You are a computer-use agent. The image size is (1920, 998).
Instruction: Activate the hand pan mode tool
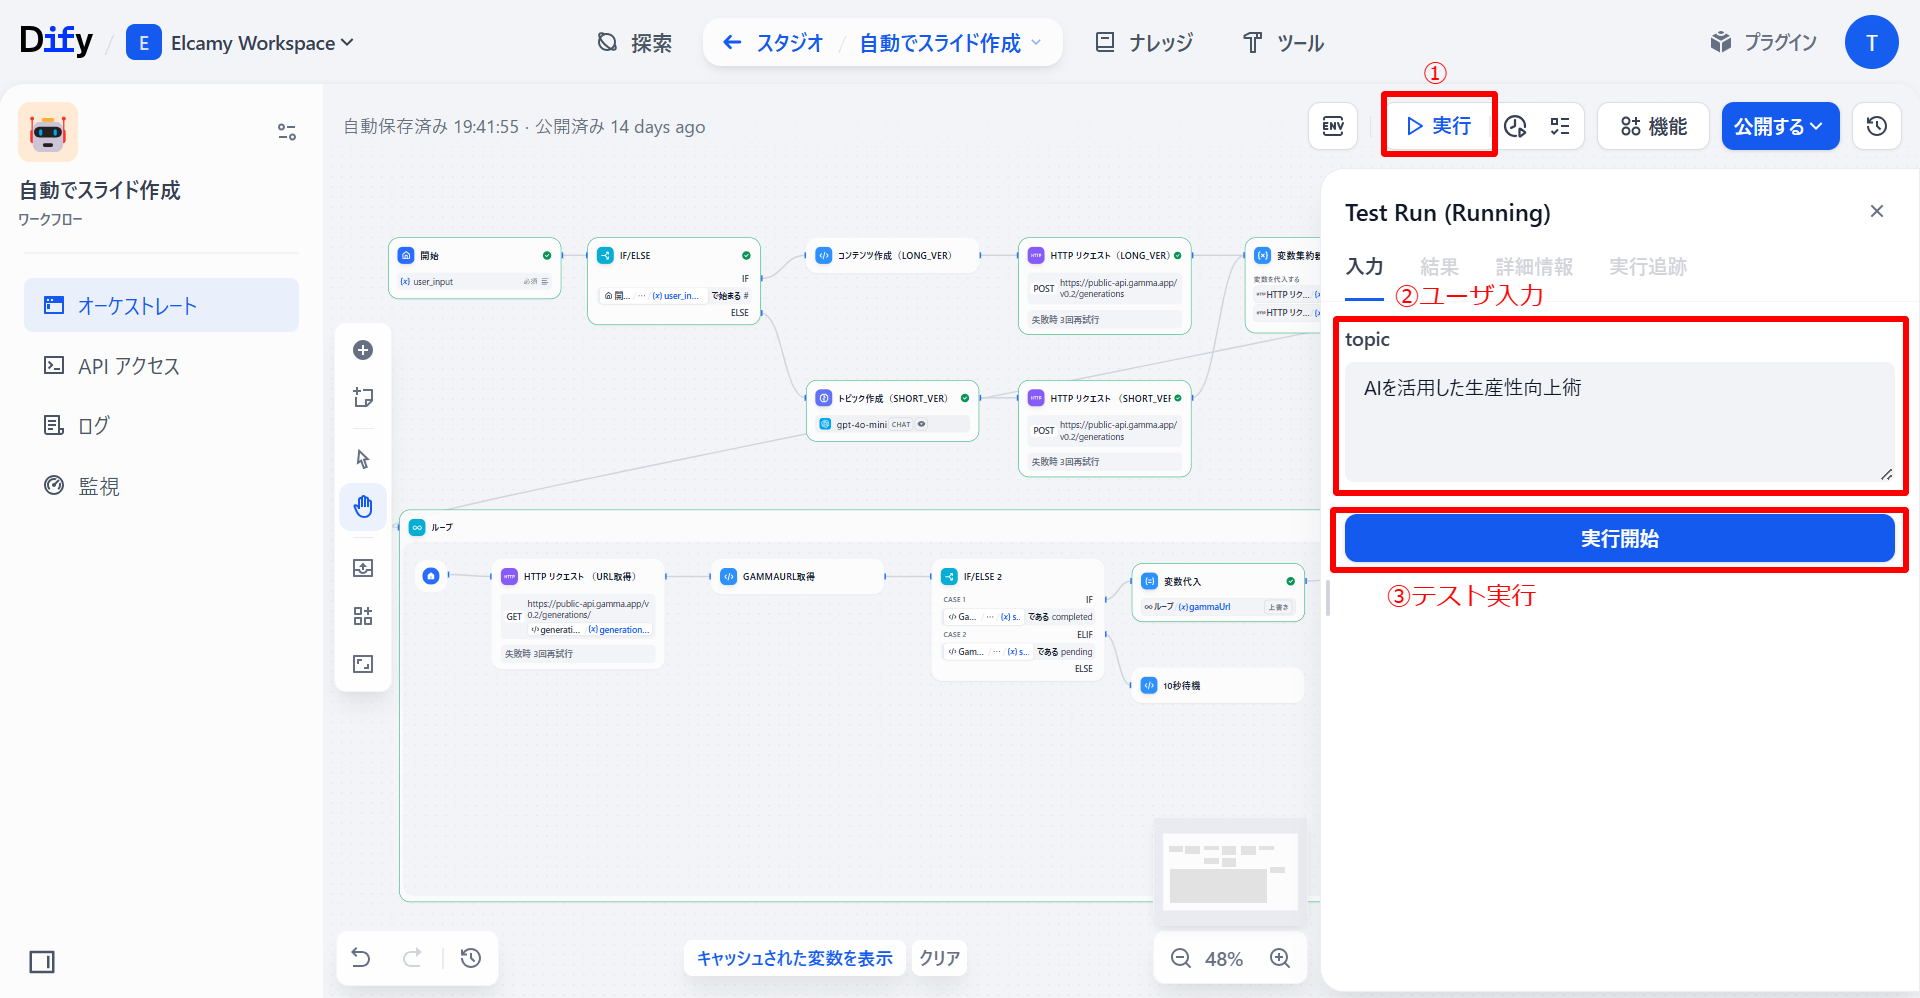pyautogui.click(x=363, y=507)
